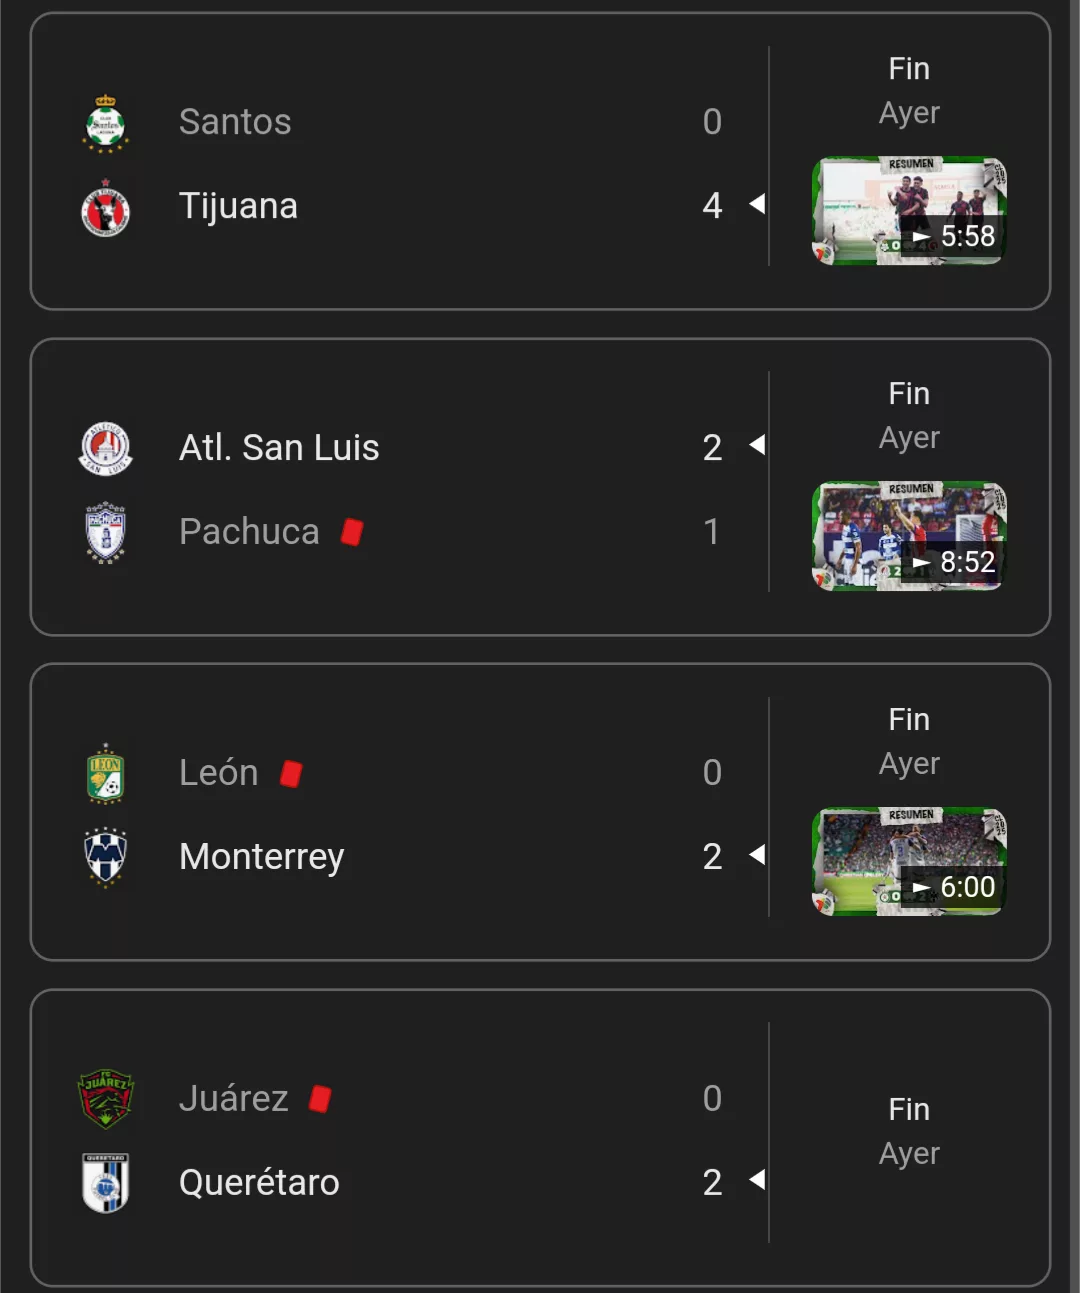Play the San Luis vs Pachuca 8:52 summary

909,537
